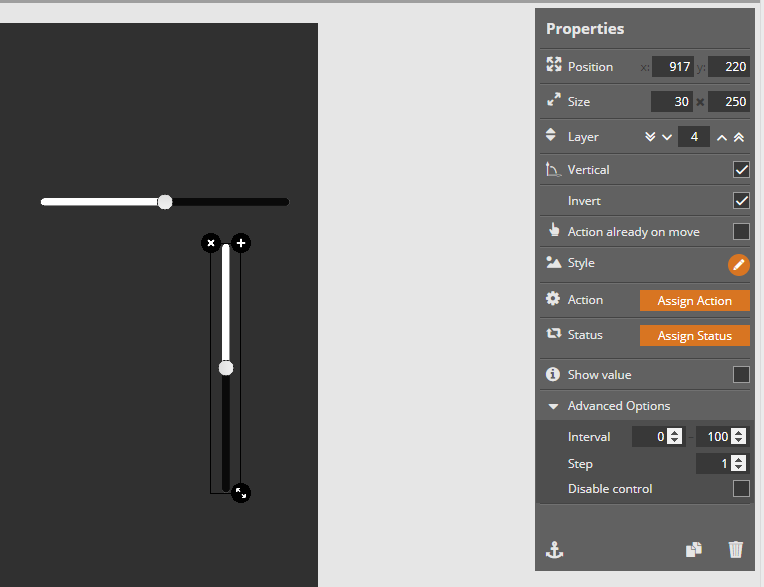
Task: Move layer up one with single chevron
Action: [722, 137]
